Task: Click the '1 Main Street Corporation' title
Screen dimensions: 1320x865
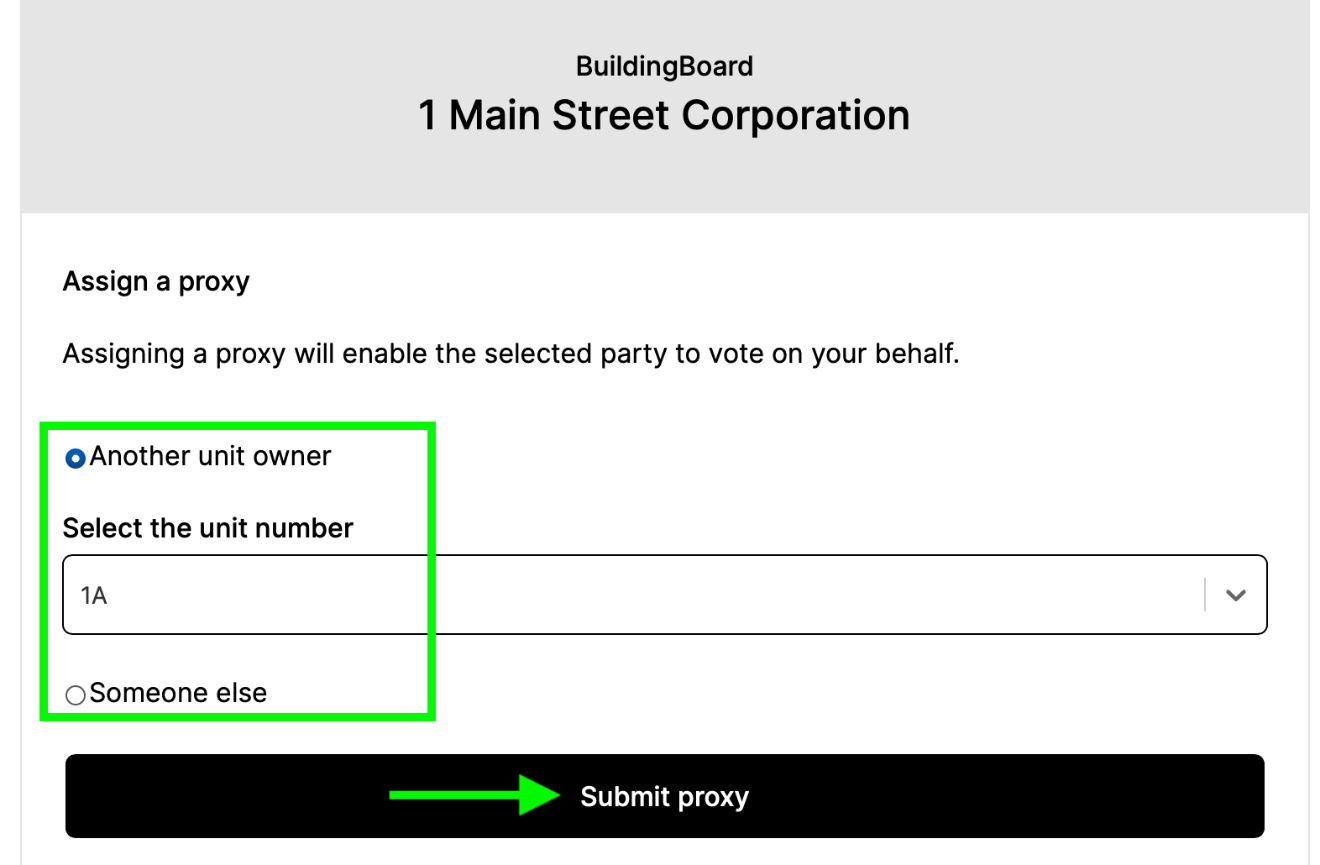Action: [x=664, y=114]
